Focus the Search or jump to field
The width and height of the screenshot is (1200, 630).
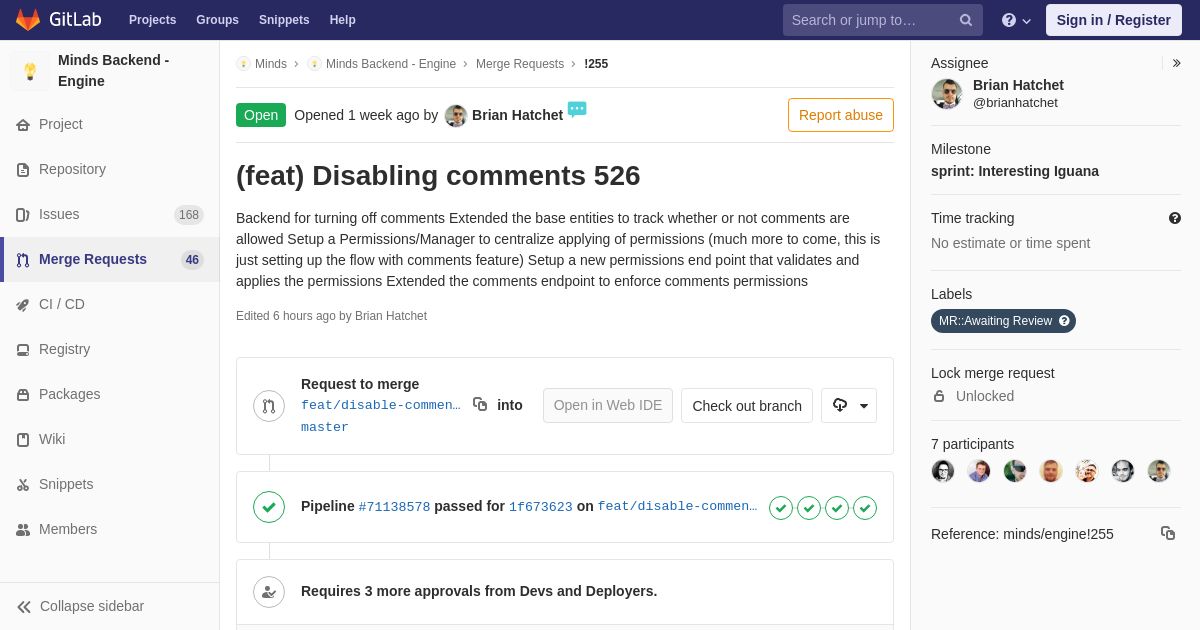[x=882, y=20]
